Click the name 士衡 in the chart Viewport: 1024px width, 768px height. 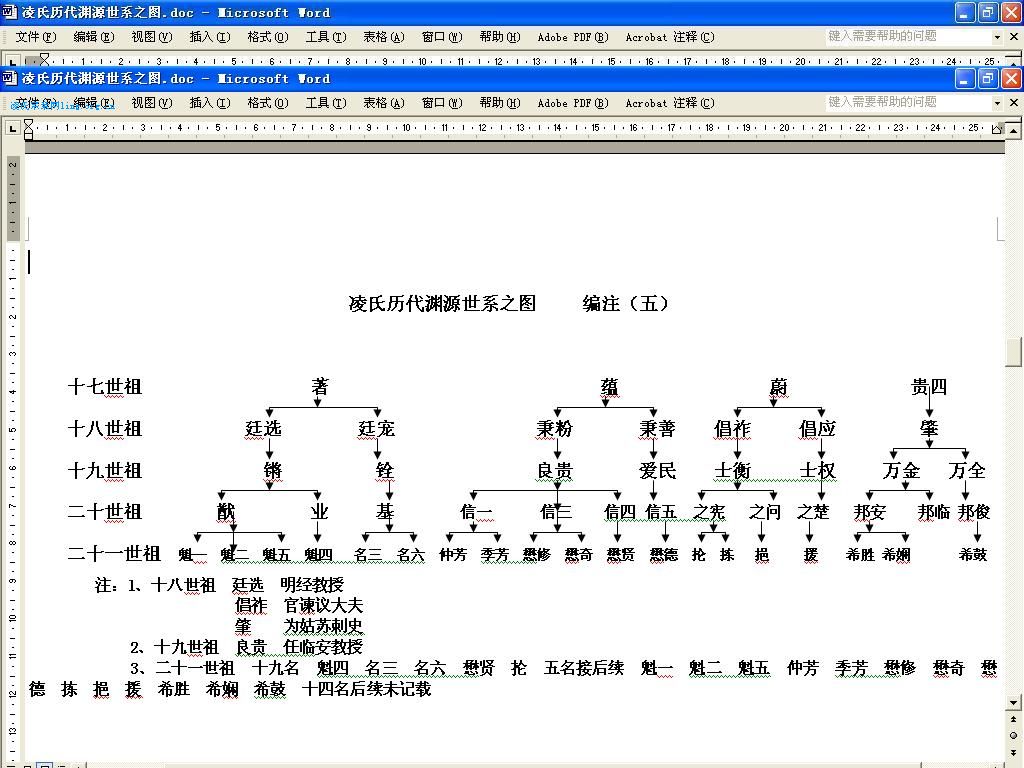733,471
